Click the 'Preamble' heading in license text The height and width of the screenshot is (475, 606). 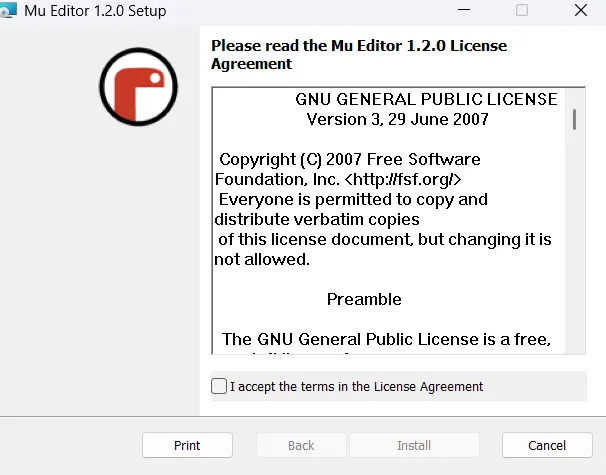tap(364, 299)
